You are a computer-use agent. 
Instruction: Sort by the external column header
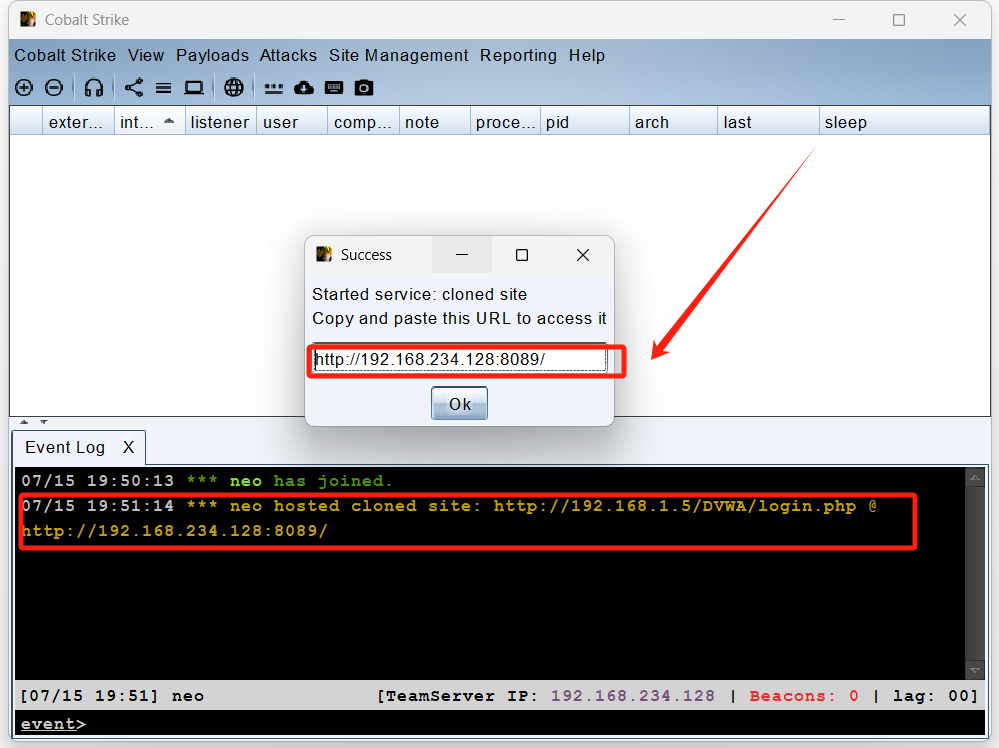click(78, 122)
